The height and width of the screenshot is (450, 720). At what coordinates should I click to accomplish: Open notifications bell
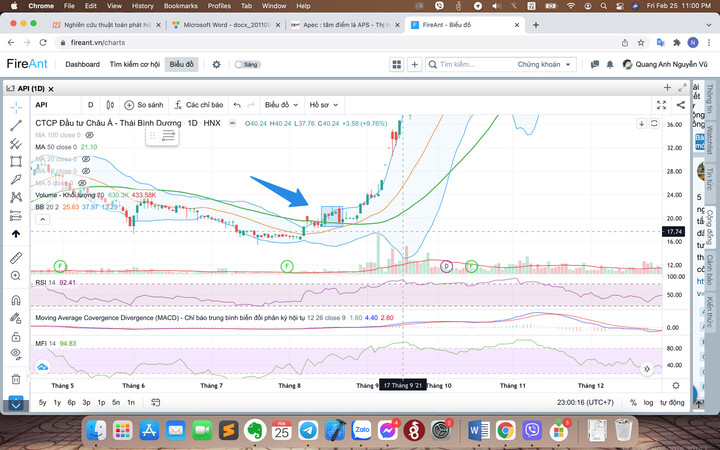click(610, 64)
